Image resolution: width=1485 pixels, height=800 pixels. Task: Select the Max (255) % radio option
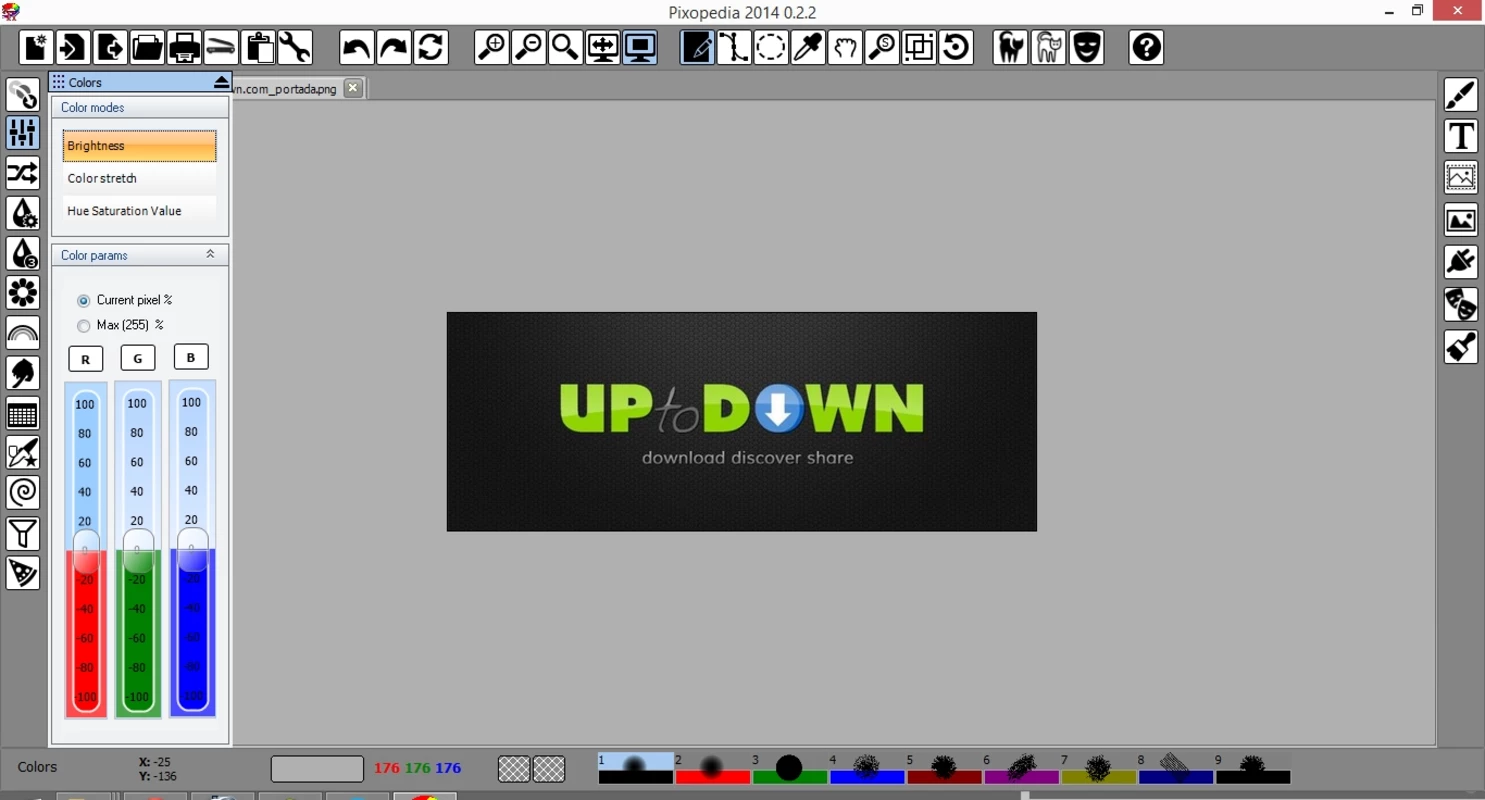click(x=84, y=325)
